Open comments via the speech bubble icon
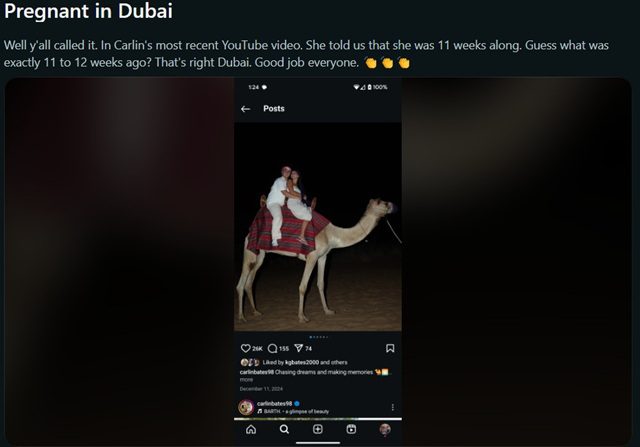The image size is (640, 447). (x=272, y=348)
